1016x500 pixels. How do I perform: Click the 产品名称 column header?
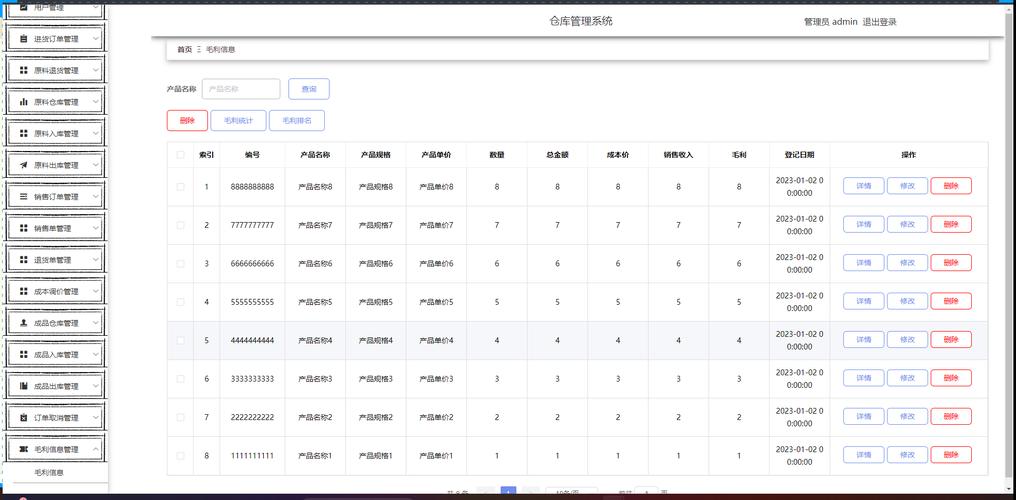[x=315, y=155]
